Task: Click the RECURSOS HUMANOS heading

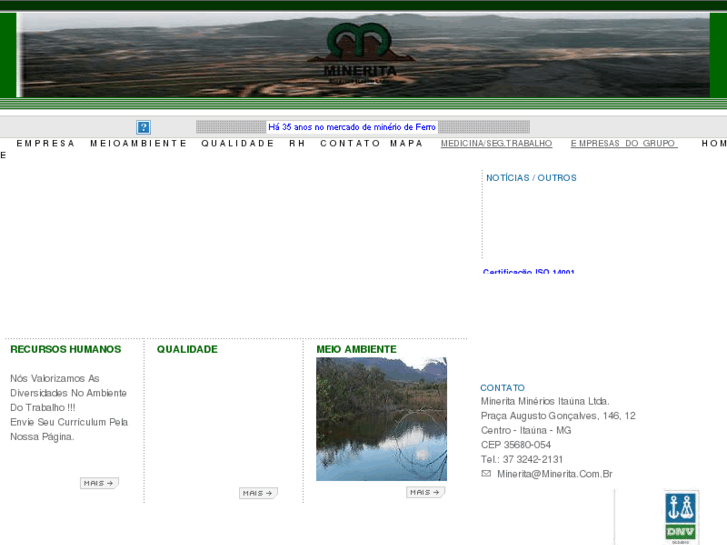Action: (x=65, y=349)
